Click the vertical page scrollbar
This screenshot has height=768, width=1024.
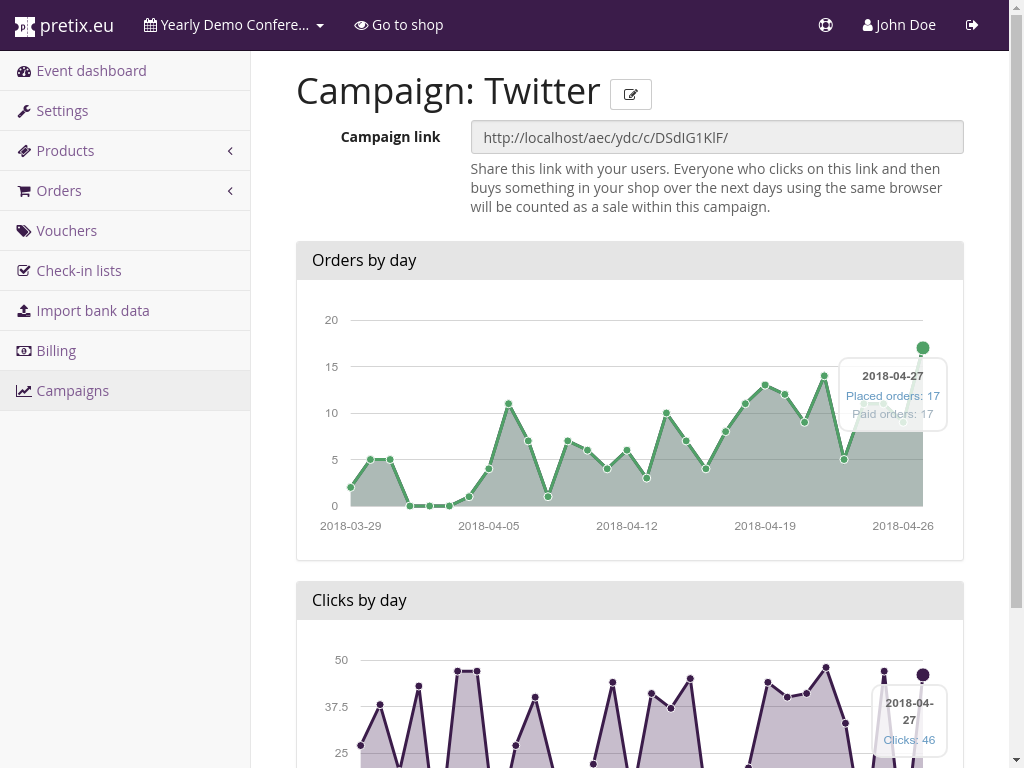tap(1017, 300)
